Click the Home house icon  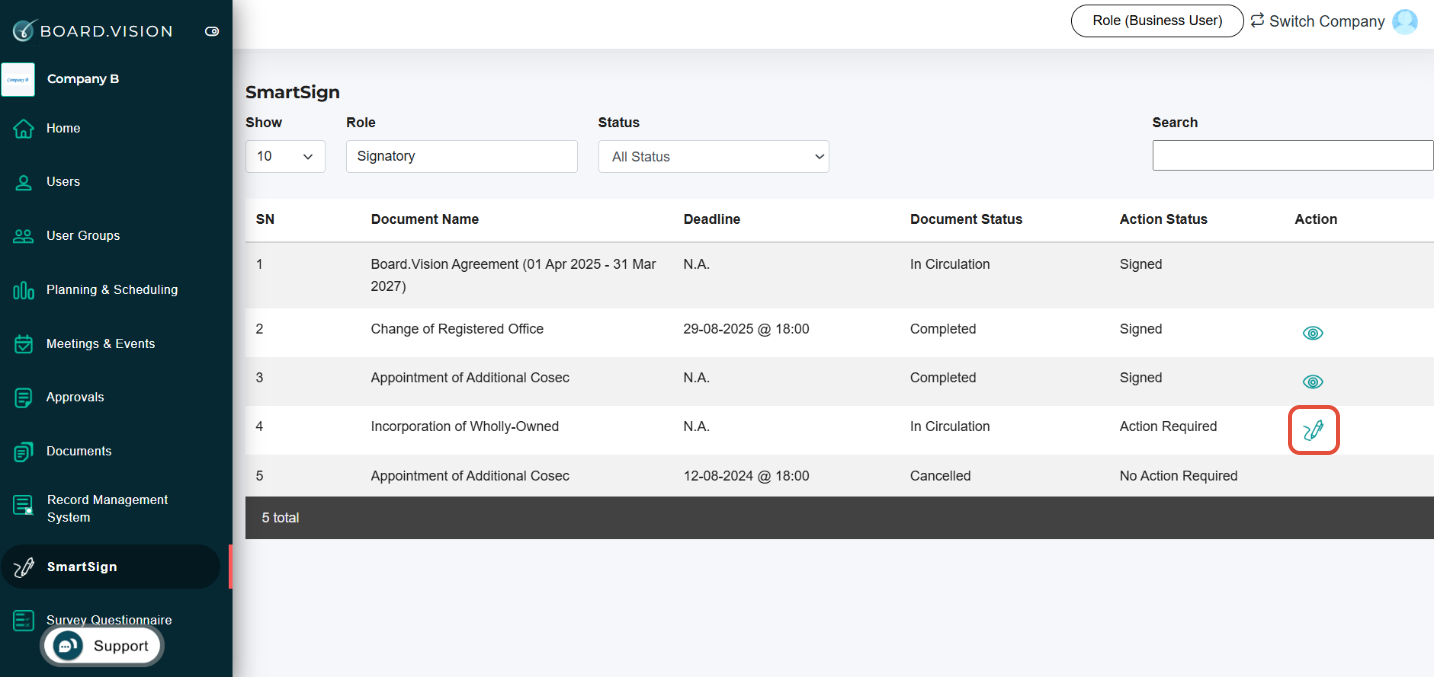click(x=23, y=129)
